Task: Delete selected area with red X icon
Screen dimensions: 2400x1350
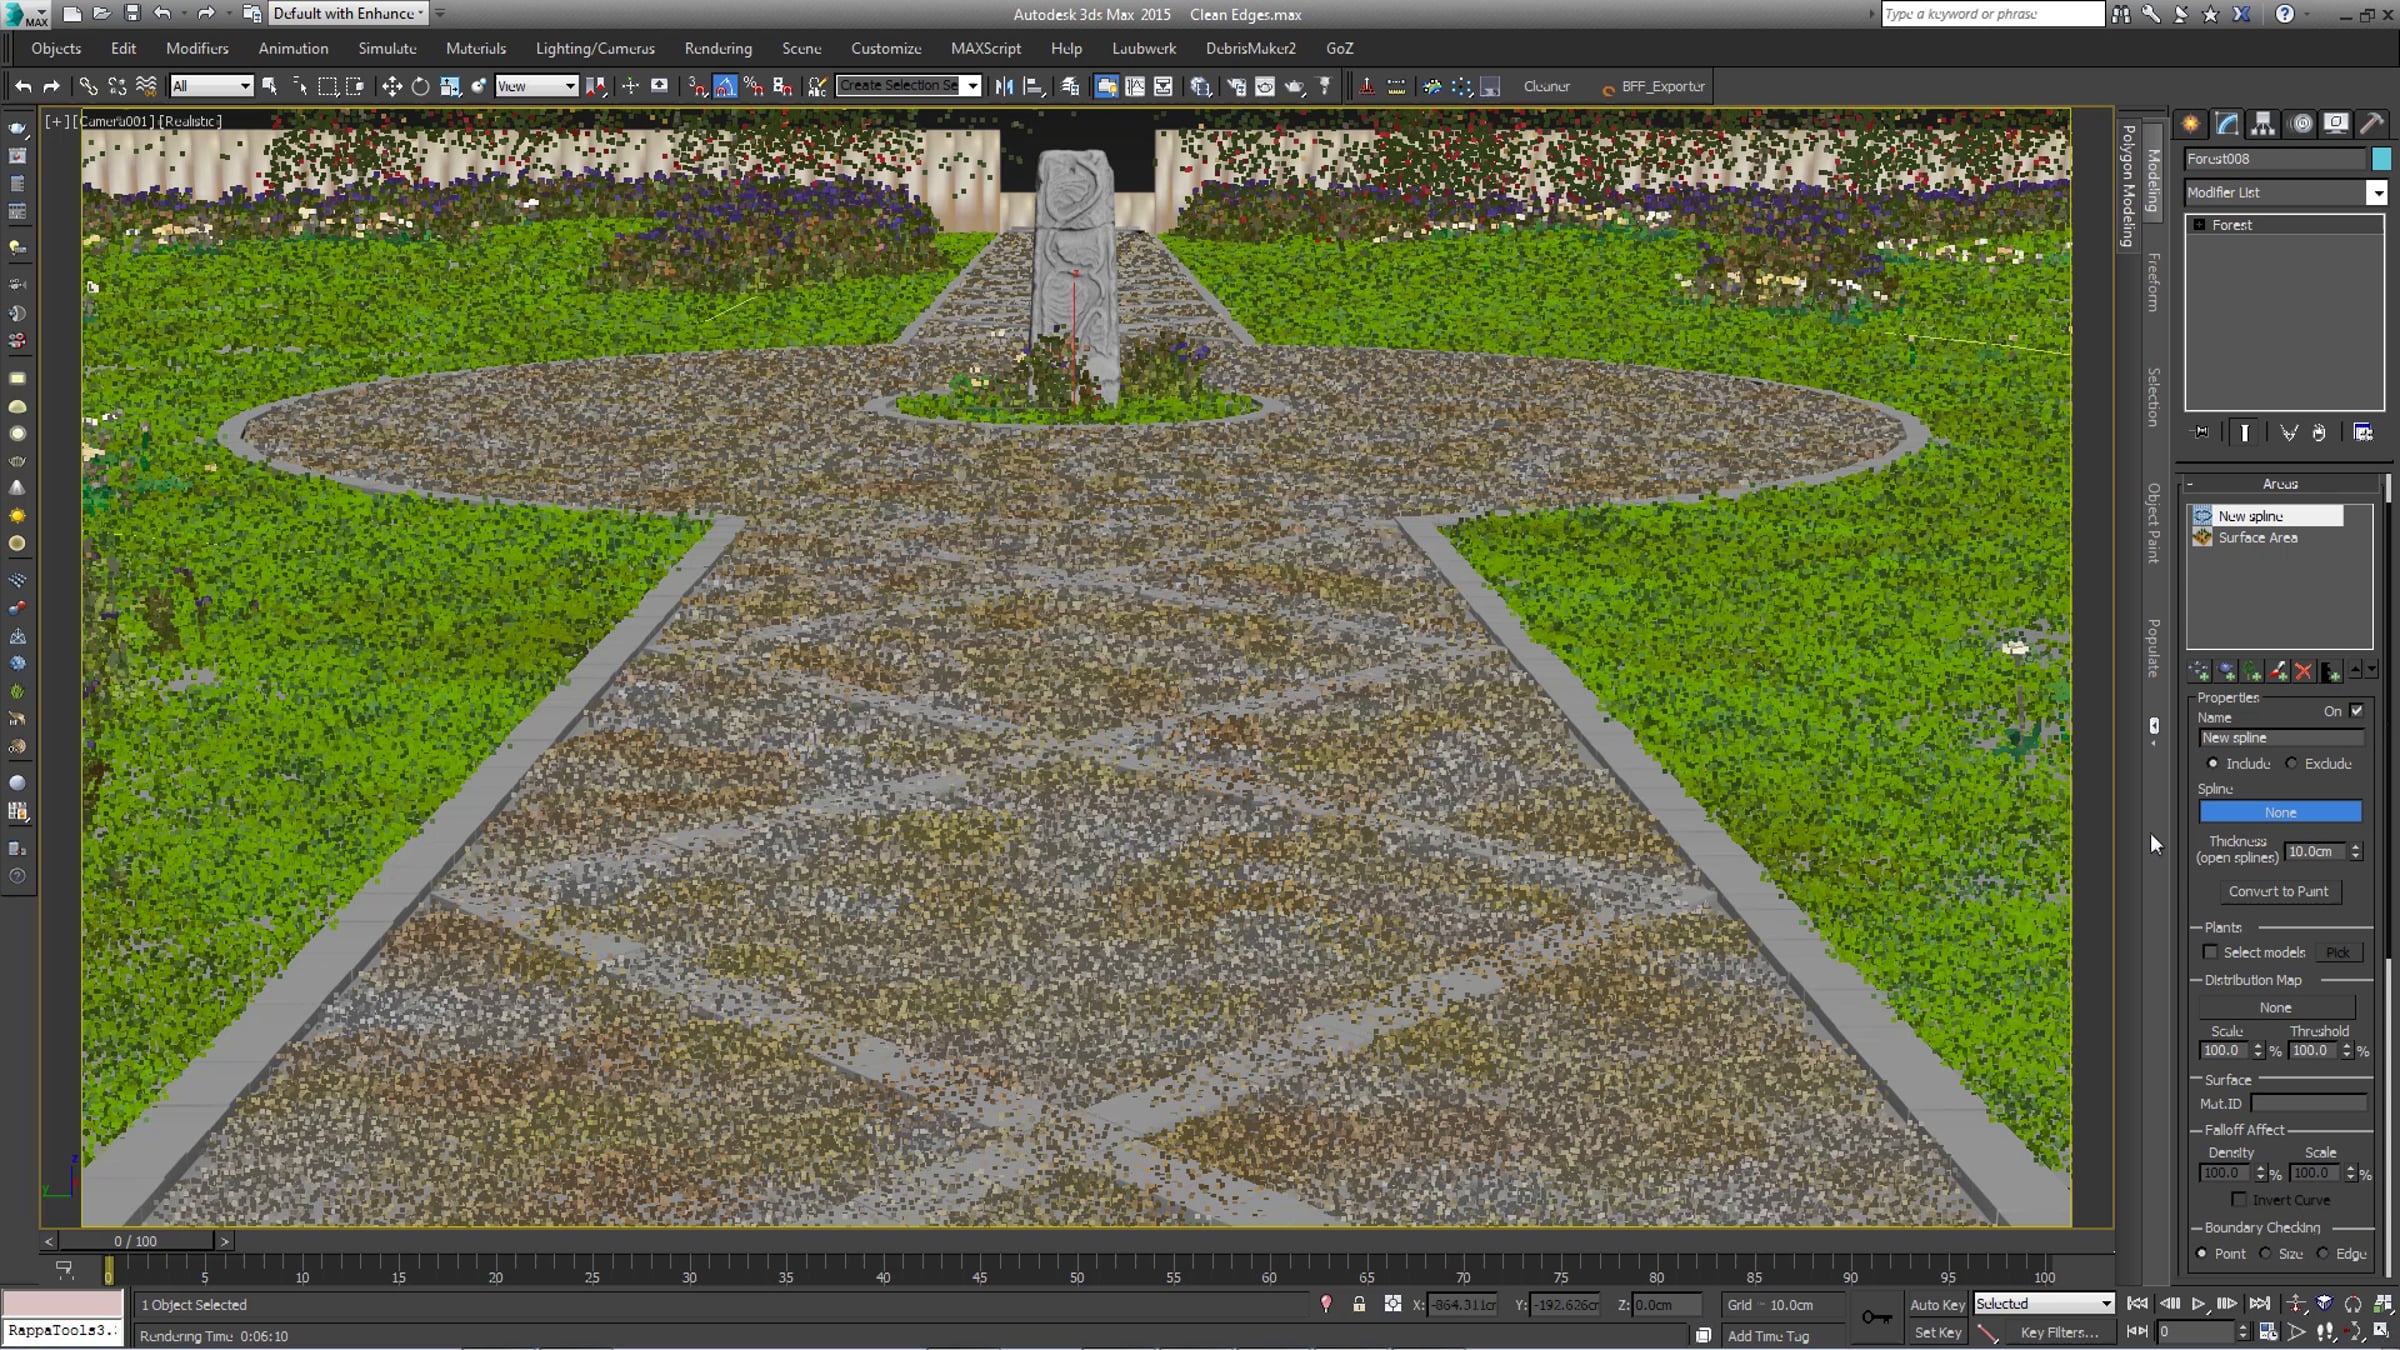Action: (x=2304, y=671)
